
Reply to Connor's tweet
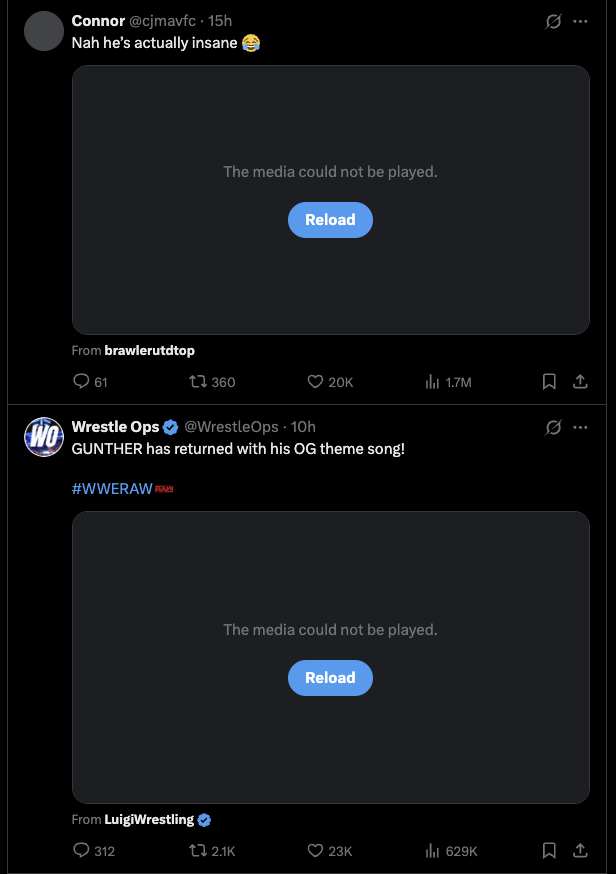click(82, 381)
